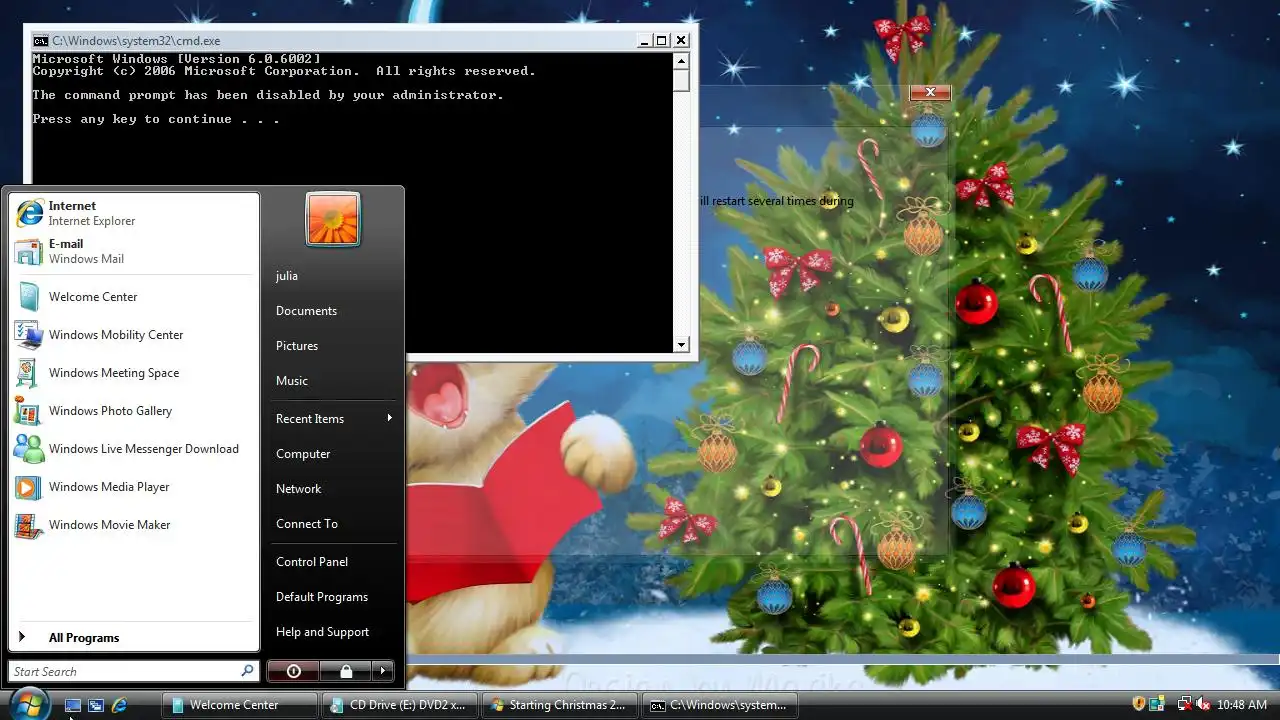Click the Start orb button
1280x720 pixels.
[30, 703]
